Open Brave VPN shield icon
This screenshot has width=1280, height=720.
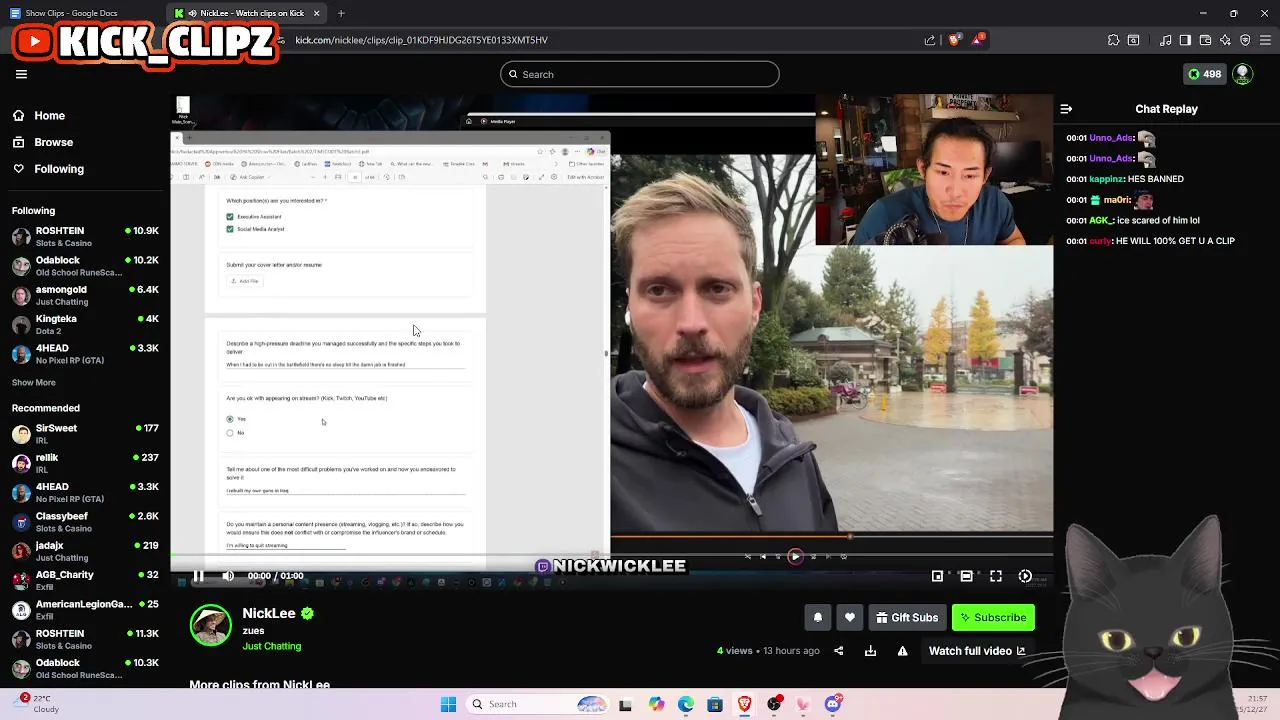pyautogui.click(x=1245, y=40)
